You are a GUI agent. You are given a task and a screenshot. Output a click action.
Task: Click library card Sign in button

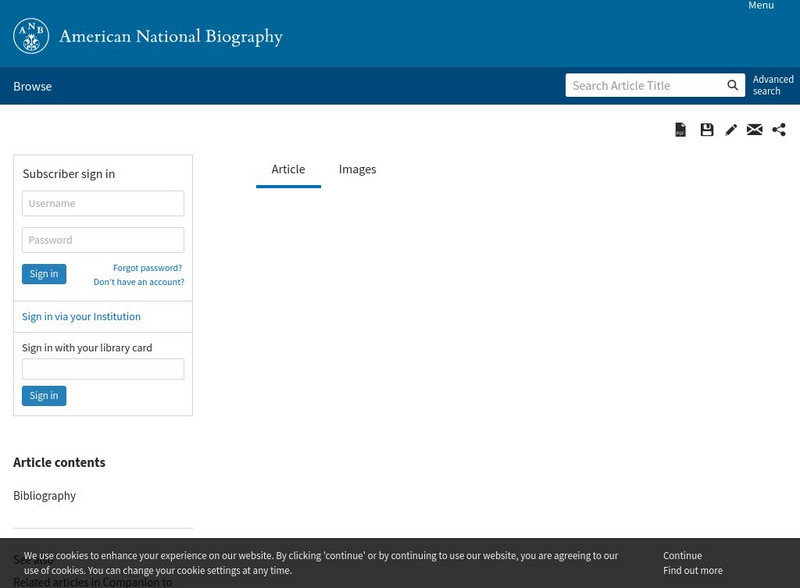click(x=44, y=396)
